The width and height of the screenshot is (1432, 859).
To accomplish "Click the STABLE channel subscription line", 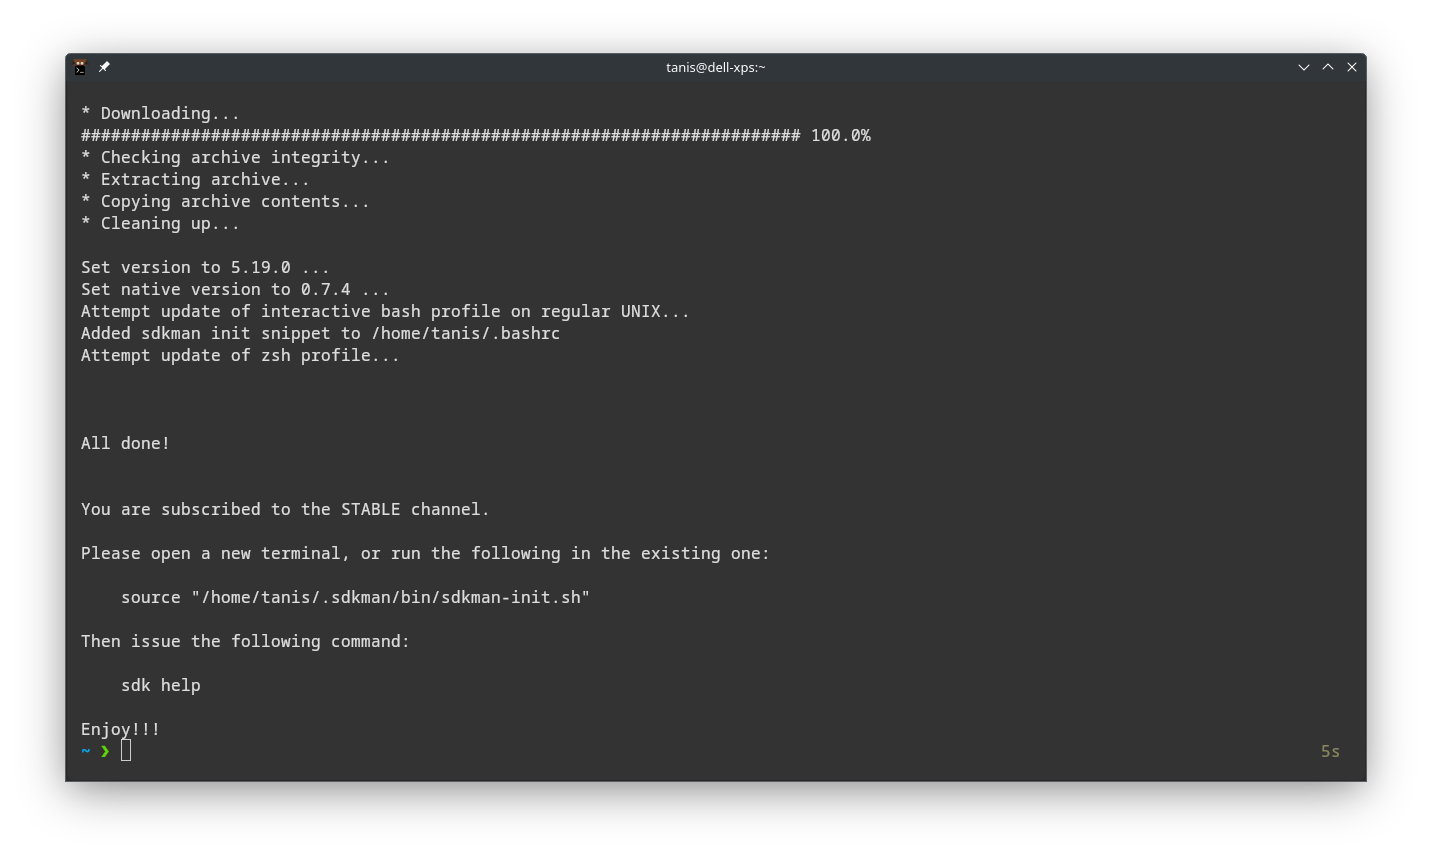I will (285, 509).
